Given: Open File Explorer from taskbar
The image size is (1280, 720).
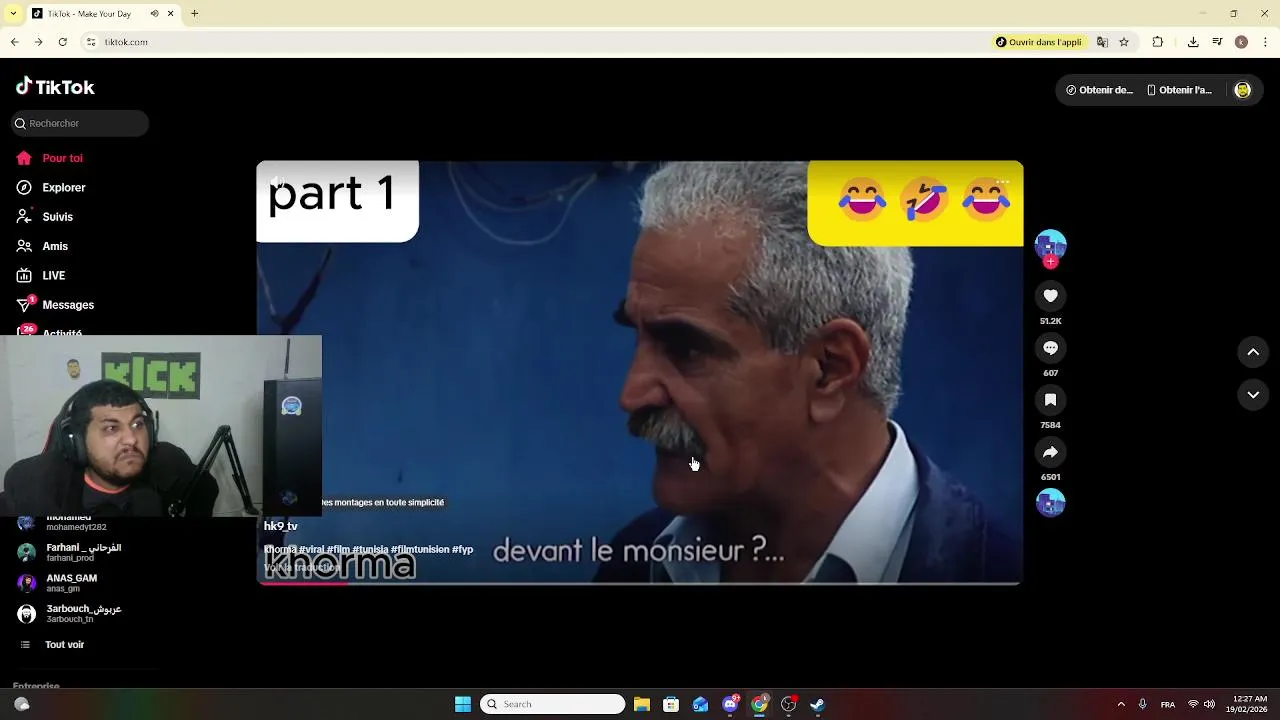Looking at the screenshot, I should pos(642,704).
